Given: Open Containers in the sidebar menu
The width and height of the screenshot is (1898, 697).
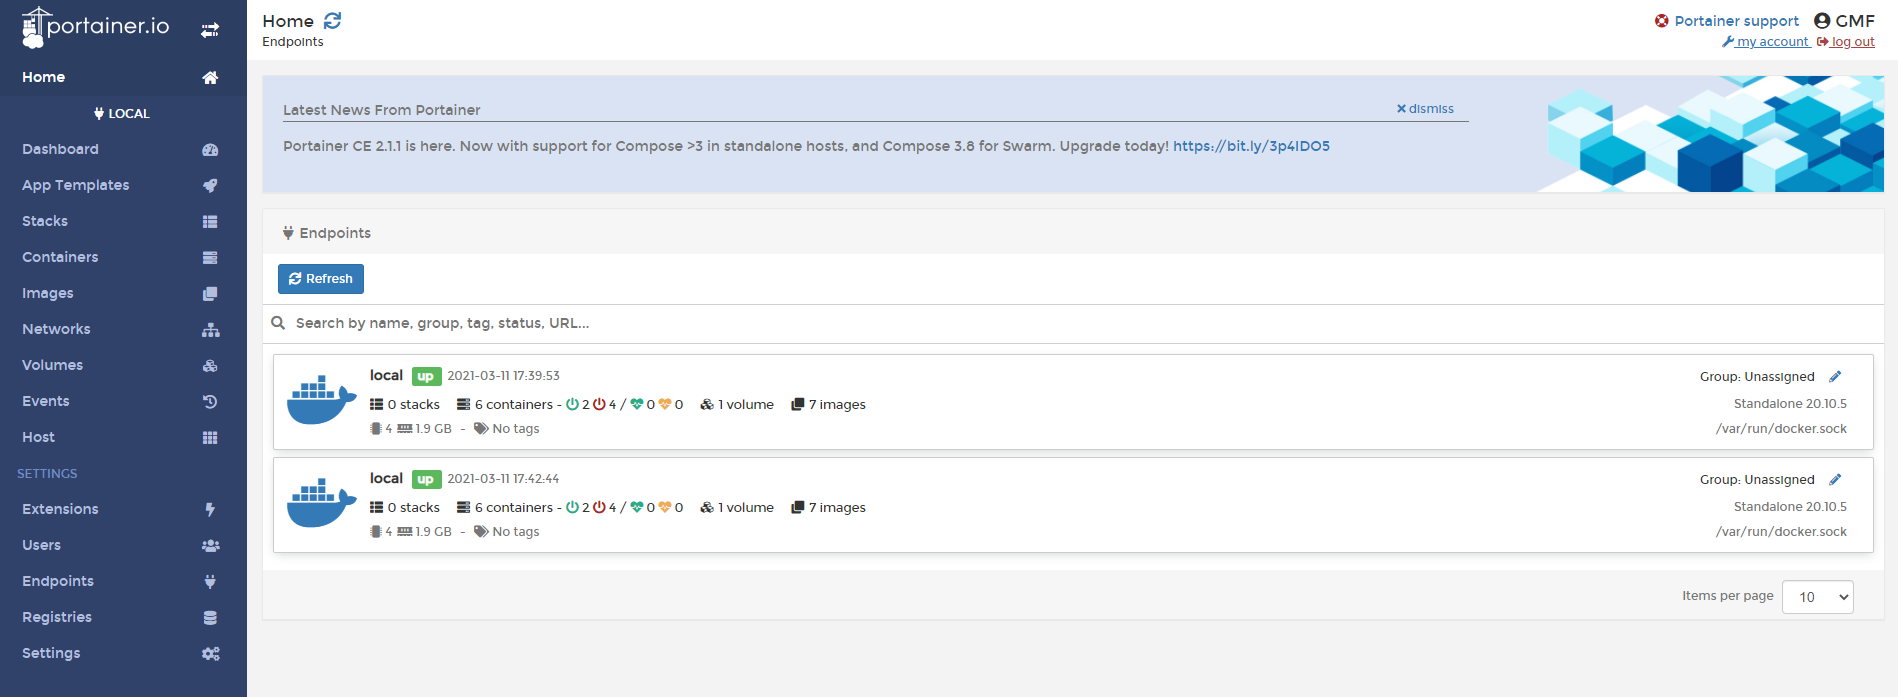Looking at the screenshot, I should point(60,257).
